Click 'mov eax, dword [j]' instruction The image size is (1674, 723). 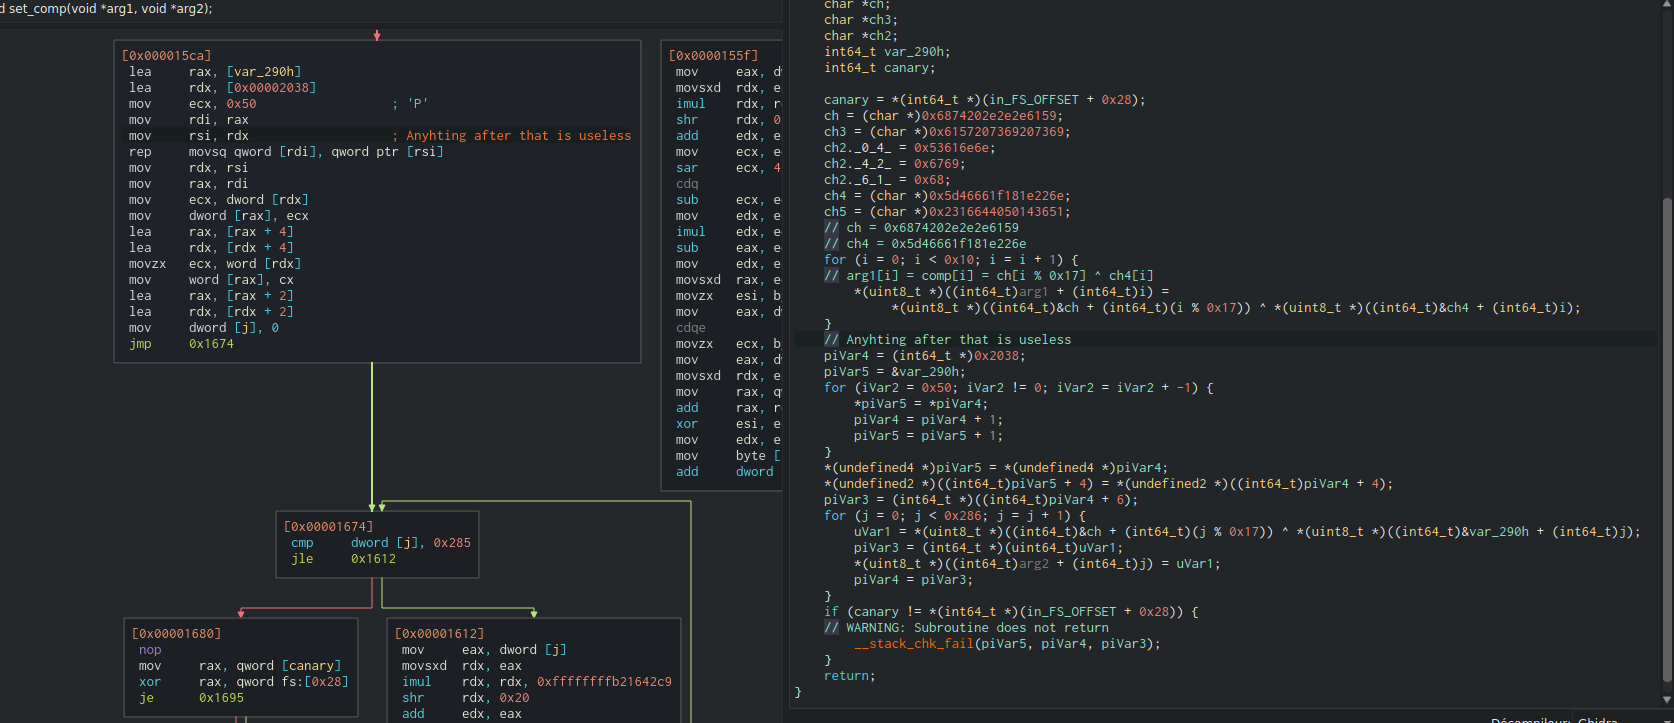click(484, 650)
